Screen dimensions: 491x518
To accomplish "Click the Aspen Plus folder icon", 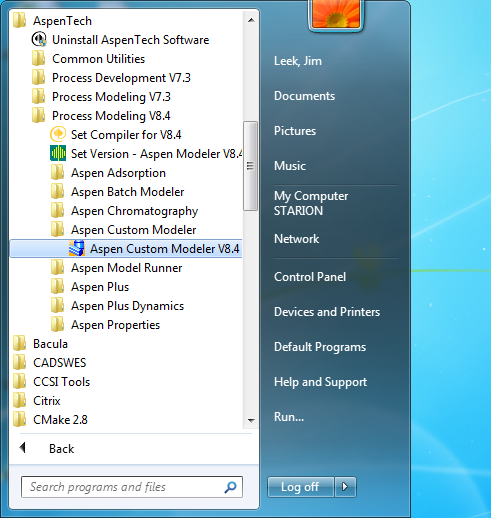I will (58, 286).
